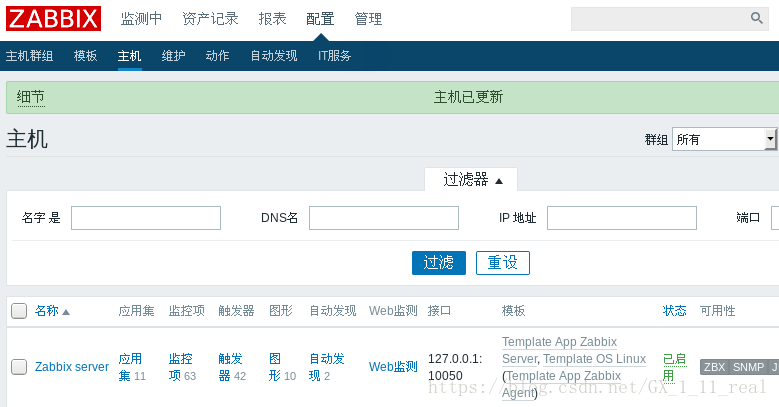Click the ZBX availability badge
Screen dimensions: 779x407
[x=714, y=367]
